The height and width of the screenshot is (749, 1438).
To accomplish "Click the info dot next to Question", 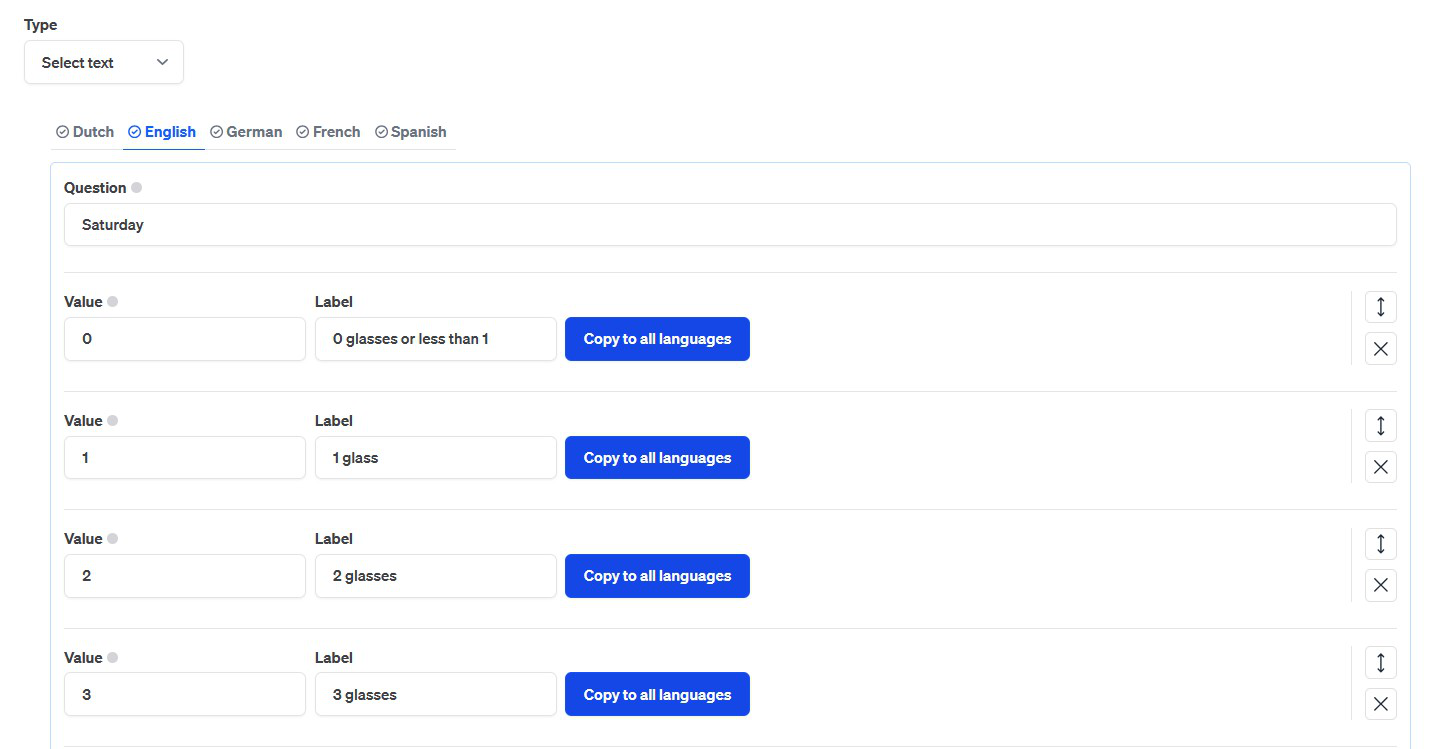I will point(137,188).
